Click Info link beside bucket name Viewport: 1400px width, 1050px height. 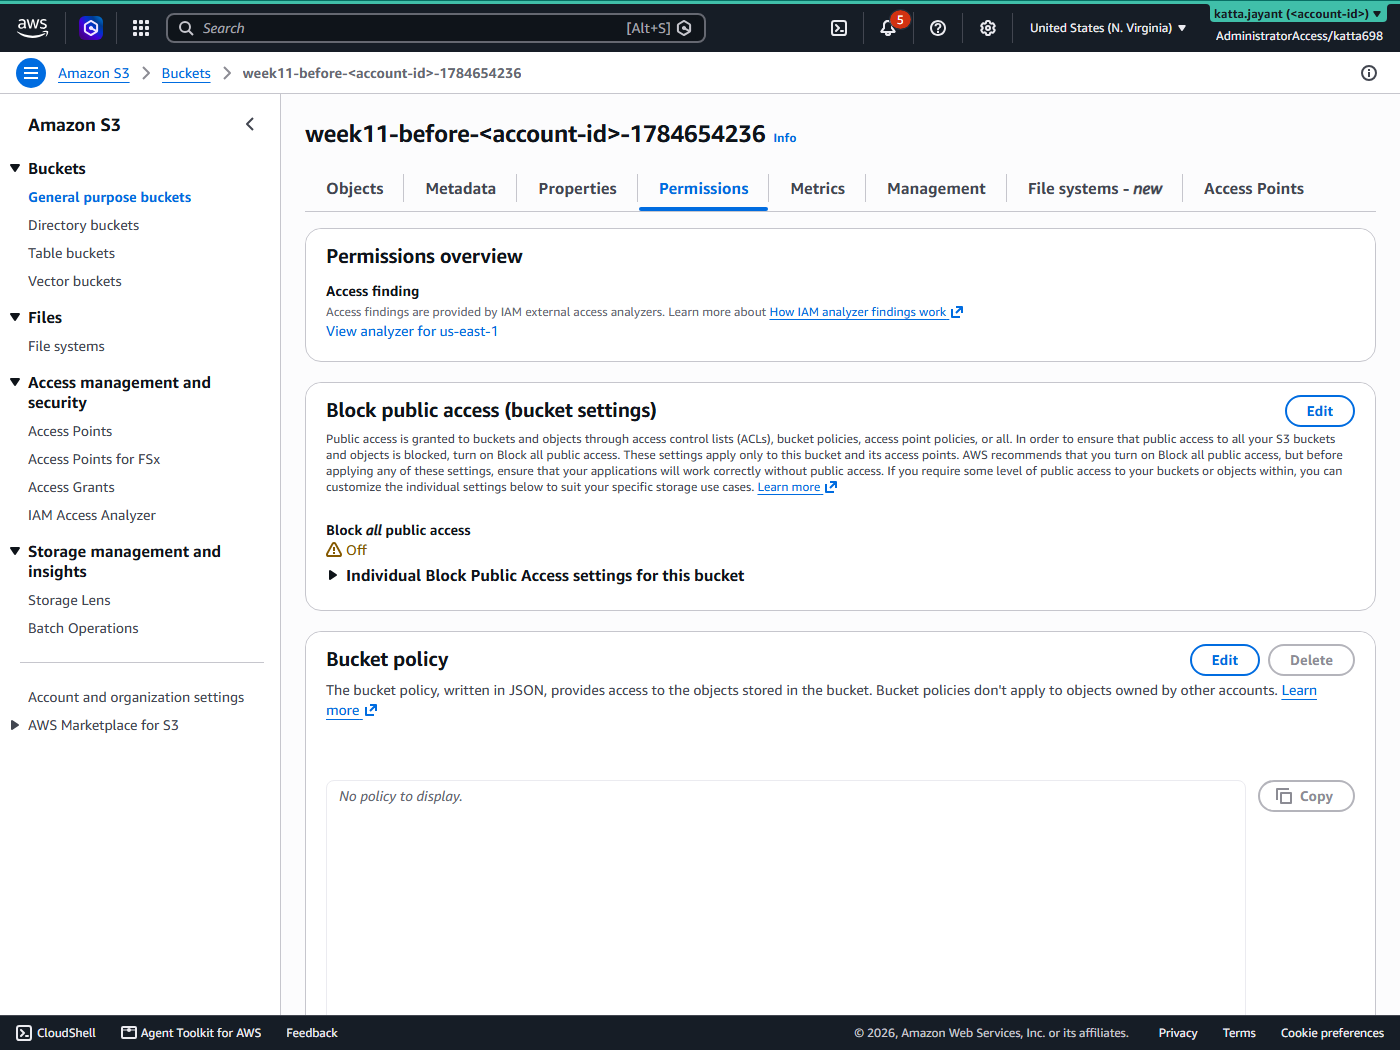click(785, 138)
